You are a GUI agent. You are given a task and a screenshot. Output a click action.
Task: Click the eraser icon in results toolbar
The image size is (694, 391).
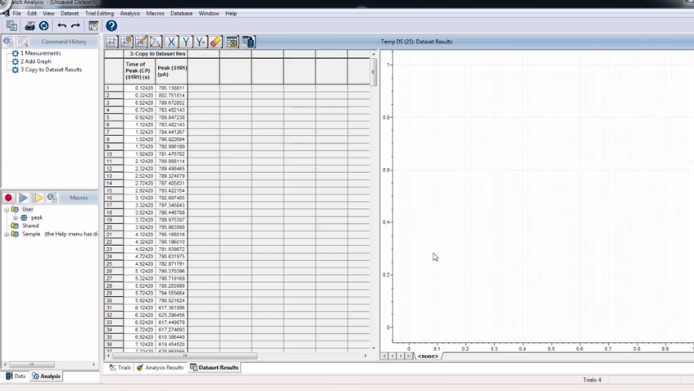(x=216, y=42)
